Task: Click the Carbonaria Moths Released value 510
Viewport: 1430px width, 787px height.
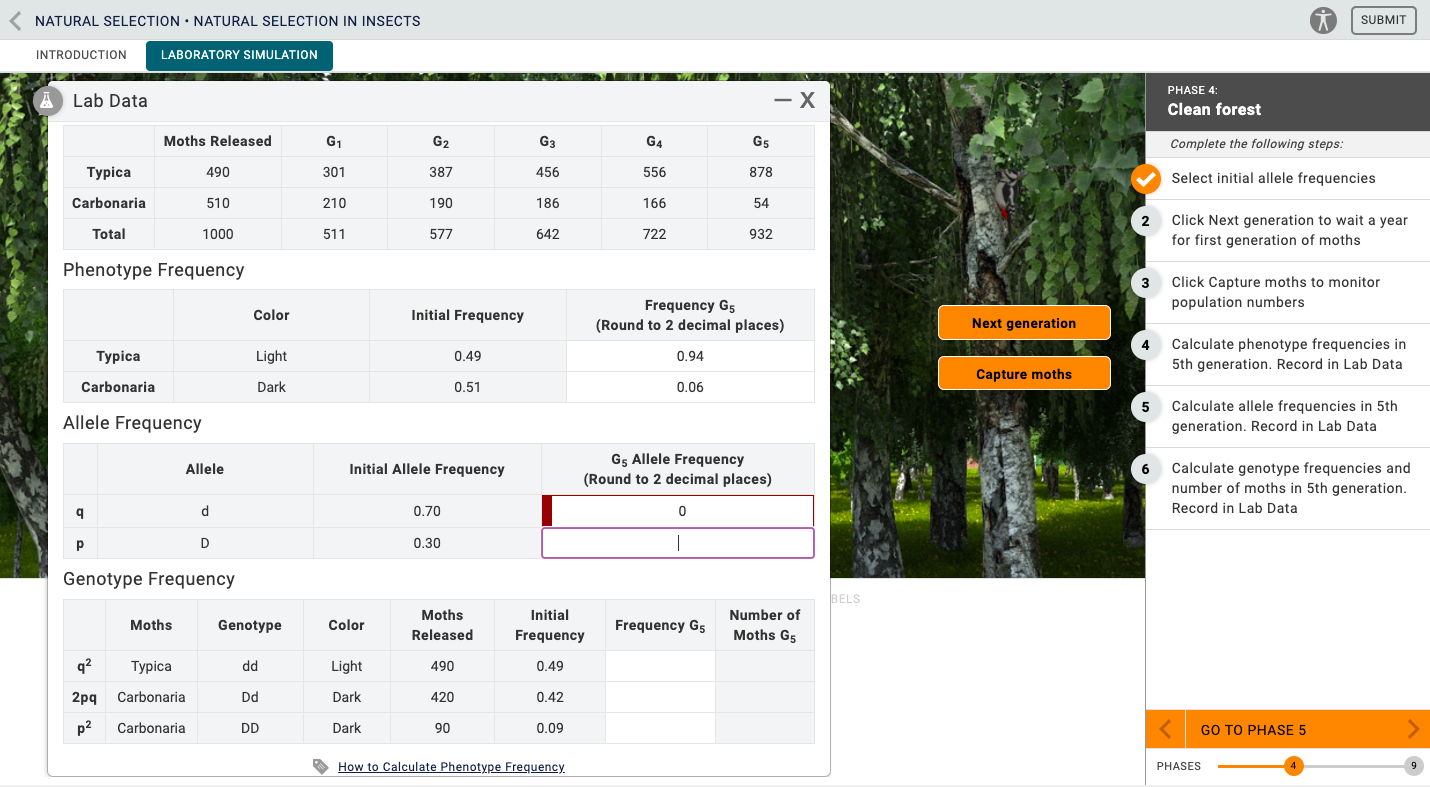Action: [218, 203]
